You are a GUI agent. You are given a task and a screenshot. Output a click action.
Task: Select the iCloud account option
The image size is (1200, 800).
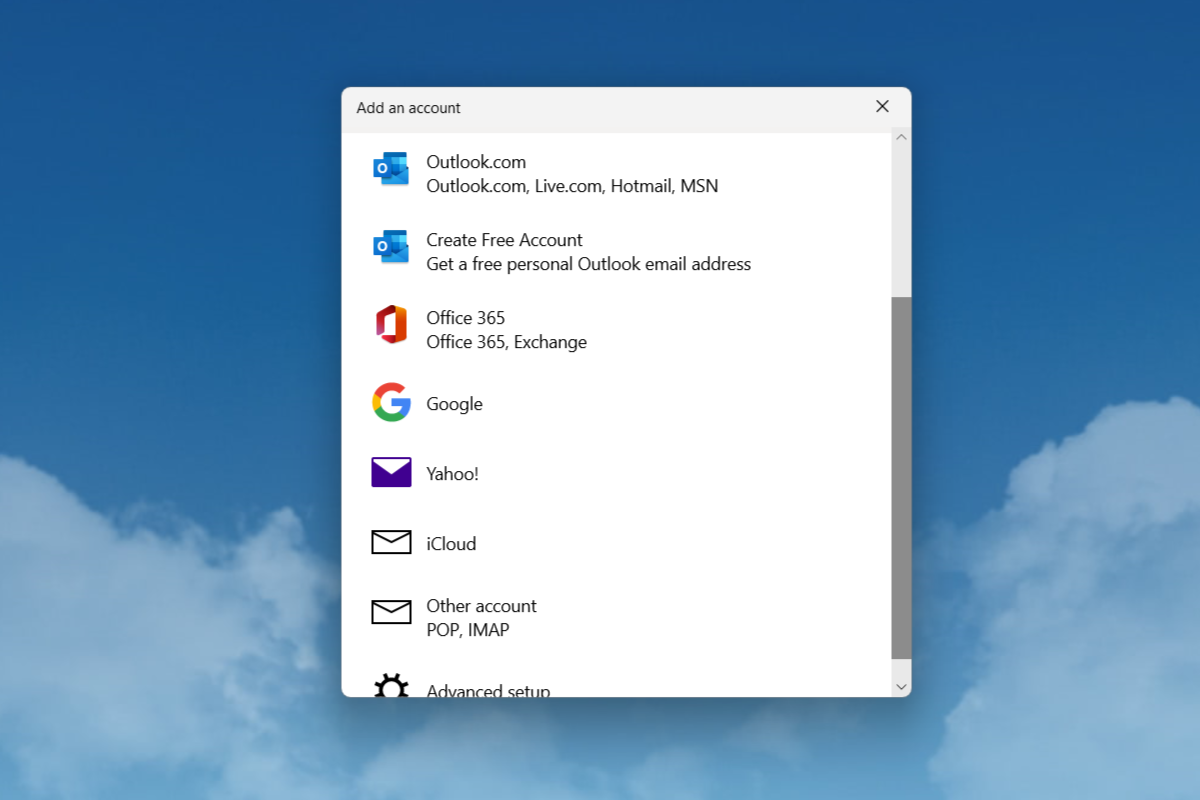point(616,544)
